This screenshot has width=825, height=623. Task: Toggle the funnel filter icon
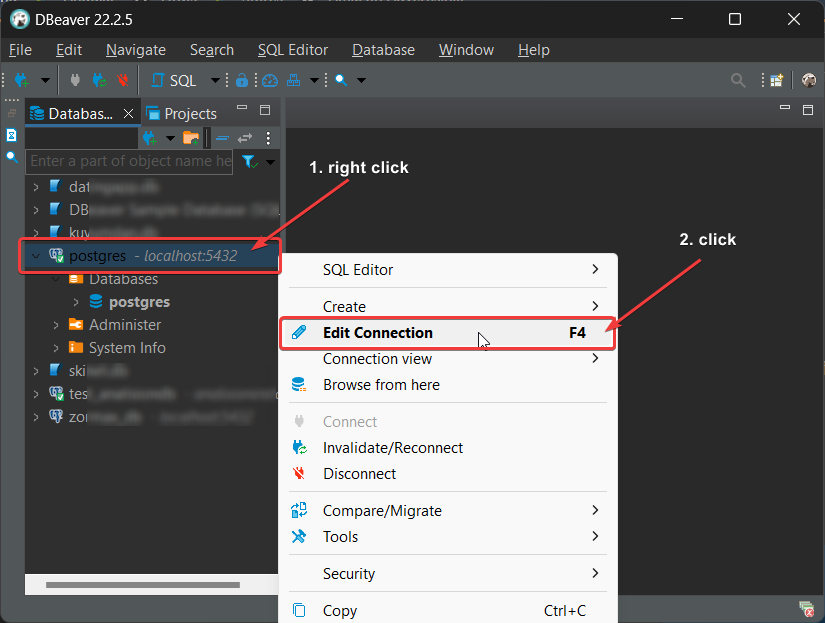[249, 161]
